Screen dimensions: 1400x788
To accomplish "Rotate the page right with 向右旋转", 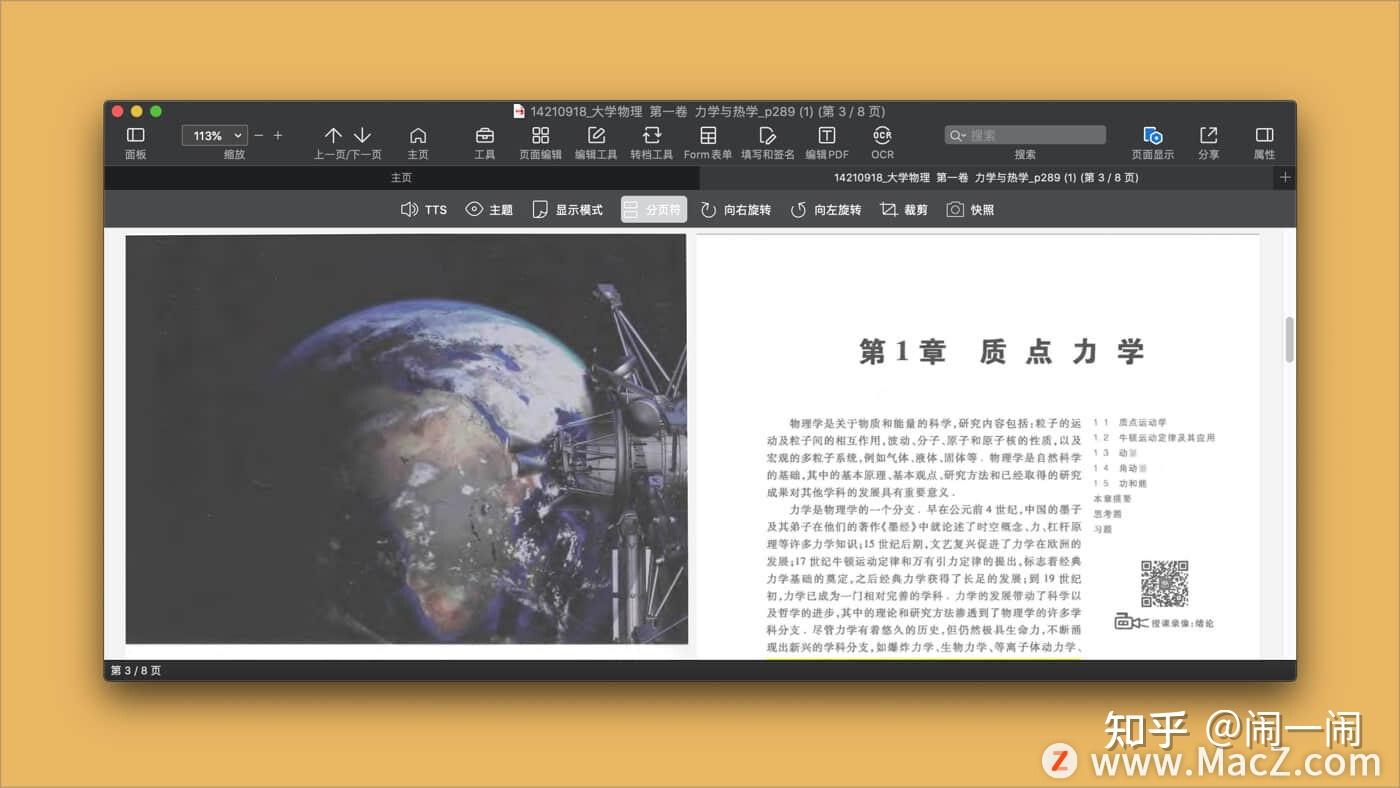I will pyautogui.click(x=736, y=209).
